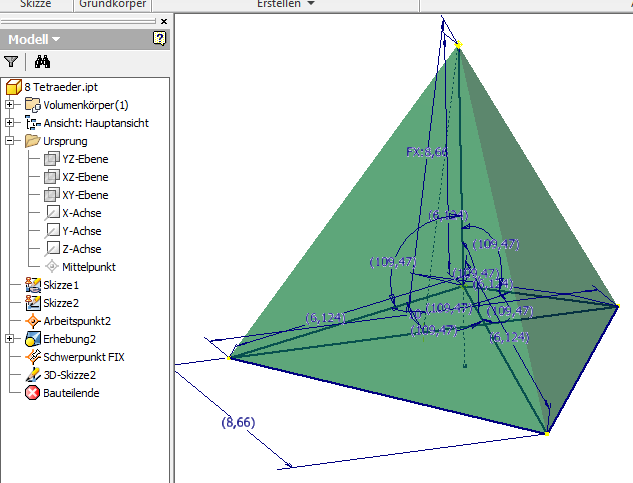
Task: Close the model browser panel
Action: [164, 21]
